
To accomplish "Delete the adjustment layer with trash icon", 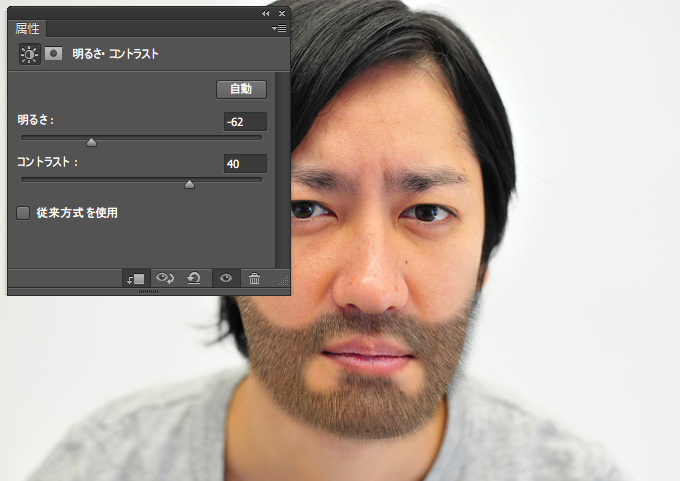I will (x=255, y=278).
